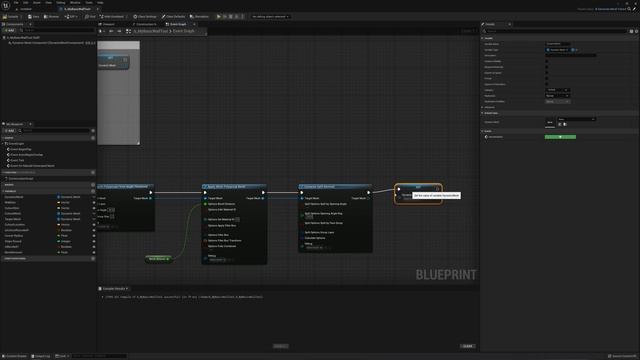Navigate forward in graph history
The height and width of the screenshot is (360, 640).
[119, 31]
